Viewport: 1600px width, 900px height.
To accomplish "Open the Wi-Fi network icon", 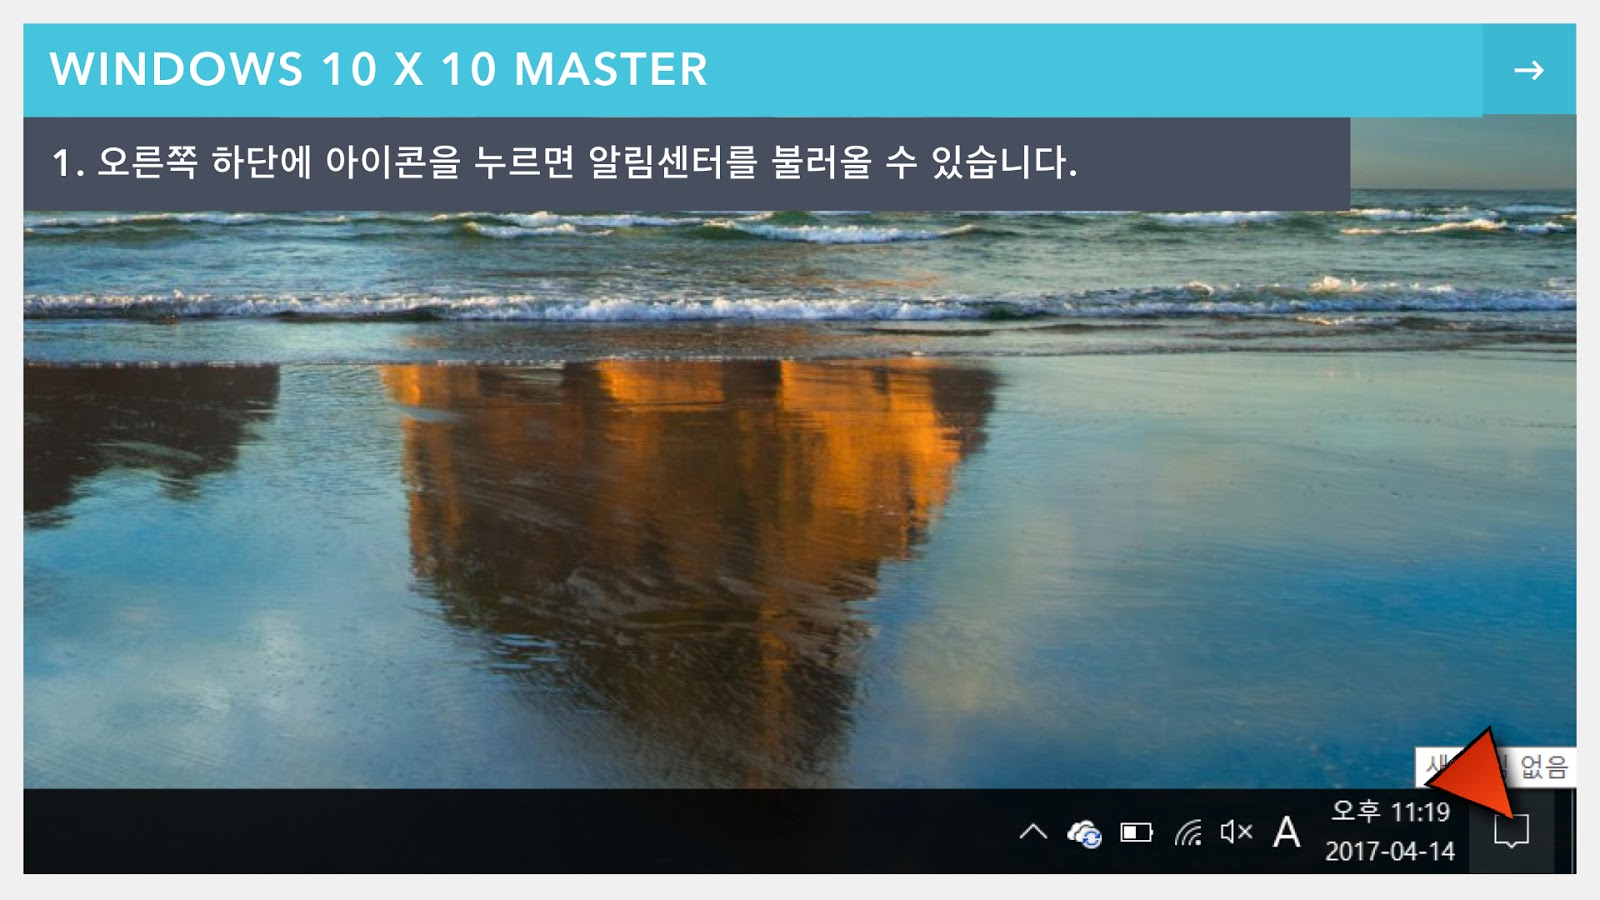I will pyautogui.click(x=1188, y=832).
